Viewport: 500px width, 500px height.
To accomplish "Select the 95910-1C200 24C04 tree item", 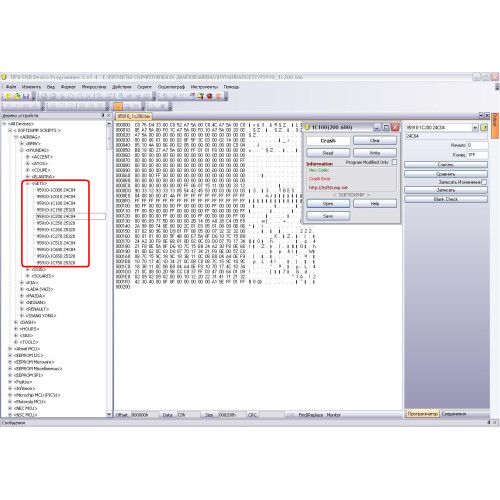I will [x=56, y=216].
